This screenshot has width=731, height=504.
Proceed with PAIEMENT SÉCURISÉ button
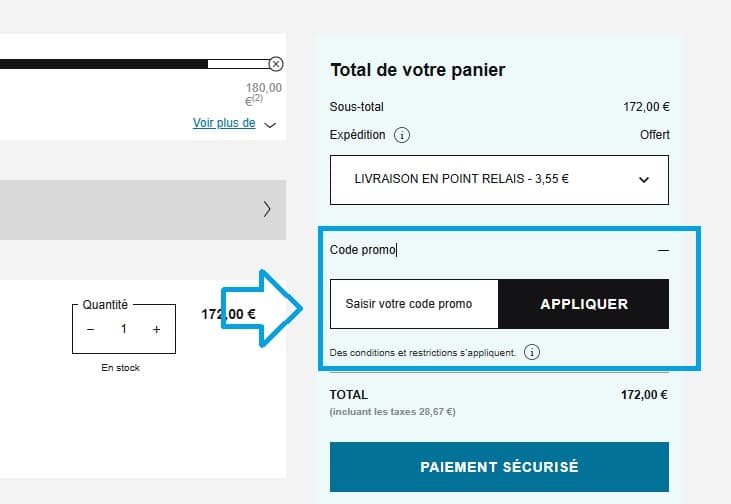[498, 467]
